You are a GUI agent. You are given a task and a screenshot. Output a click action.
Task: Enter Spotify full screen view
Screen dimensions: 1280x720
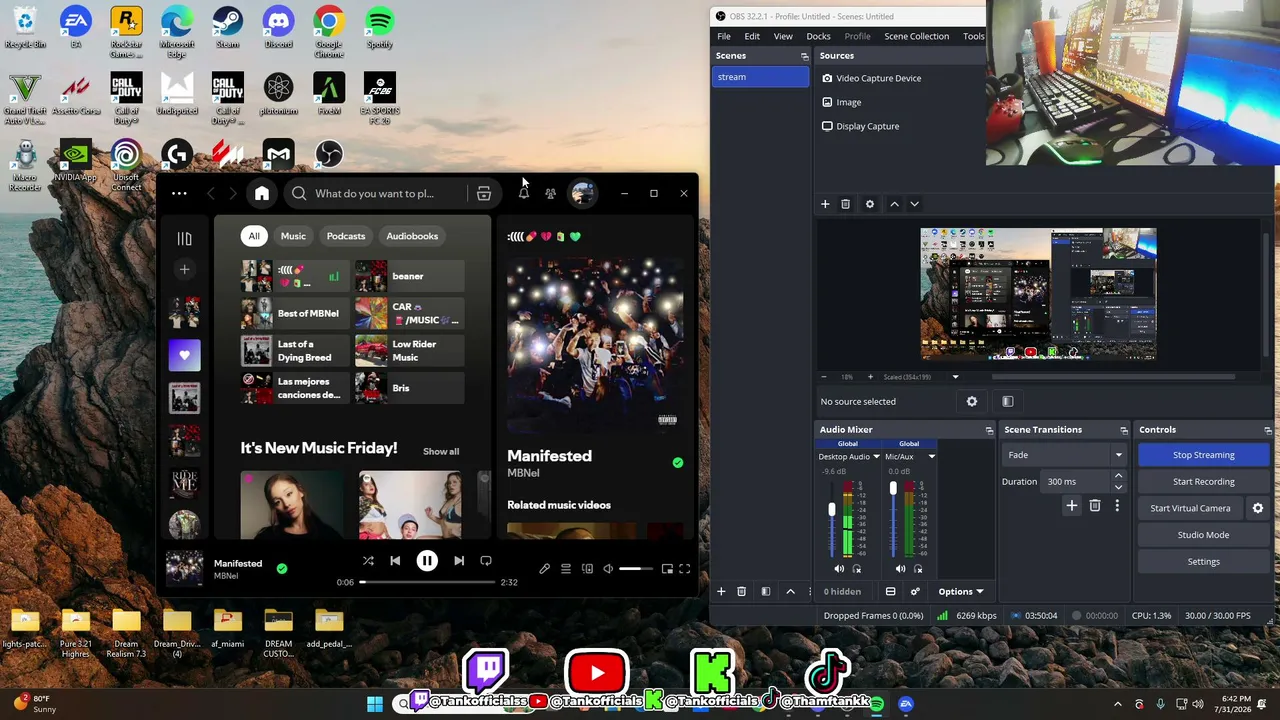pos(685,569)
